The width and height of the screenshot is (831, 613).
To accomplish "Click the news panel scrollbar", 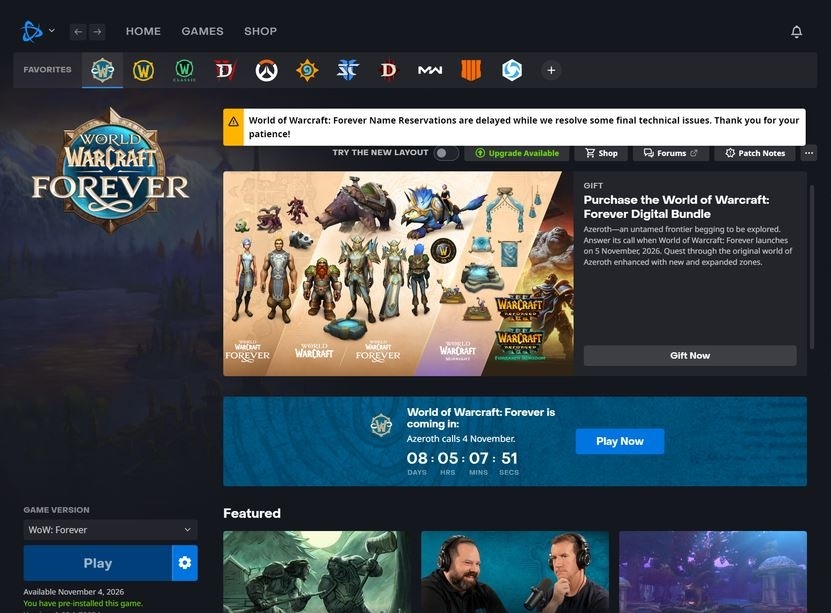I will point(811,266).
